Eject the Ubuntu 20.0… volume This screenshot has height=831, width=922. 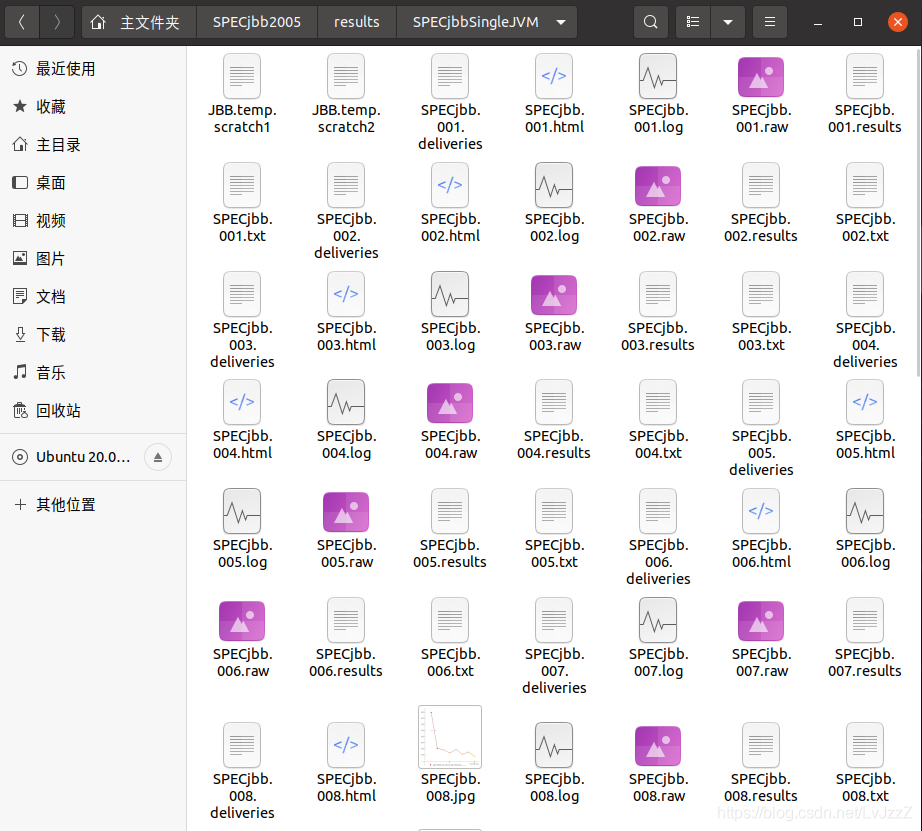point(158,457)
